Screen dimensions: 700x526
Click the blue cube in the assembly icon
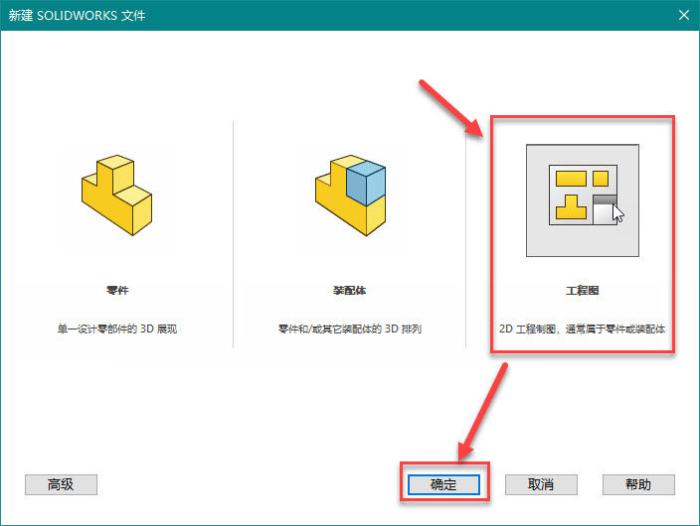(x=364, y=182)
